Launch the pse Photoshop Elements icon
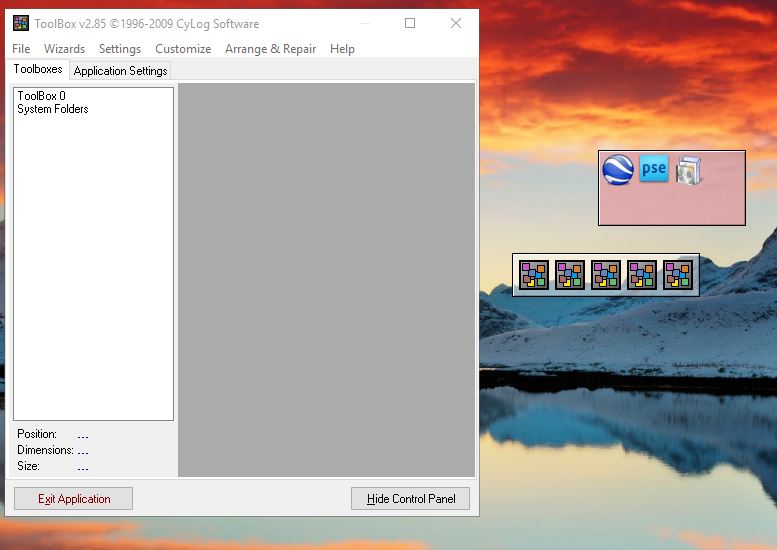Image resolution: width=777 pixels, height=550 pixels. pos(654,168)
